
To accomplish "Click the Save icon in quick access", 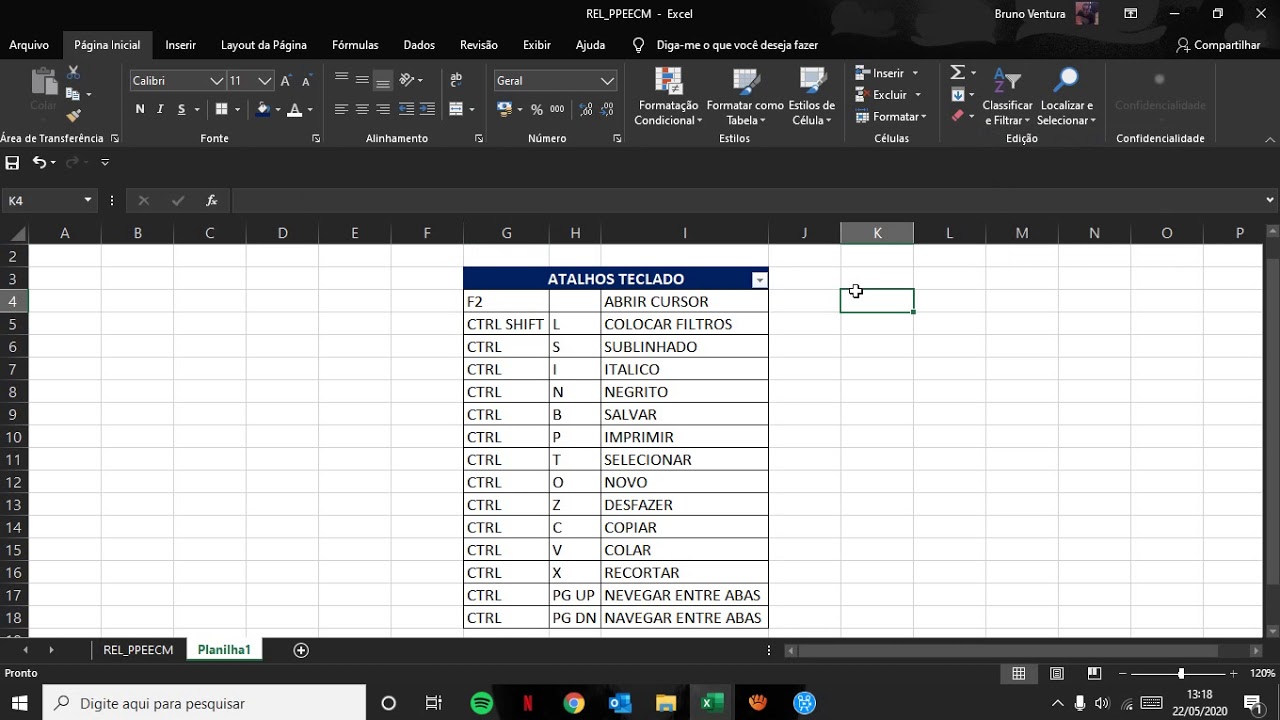I will click(12, 162).
